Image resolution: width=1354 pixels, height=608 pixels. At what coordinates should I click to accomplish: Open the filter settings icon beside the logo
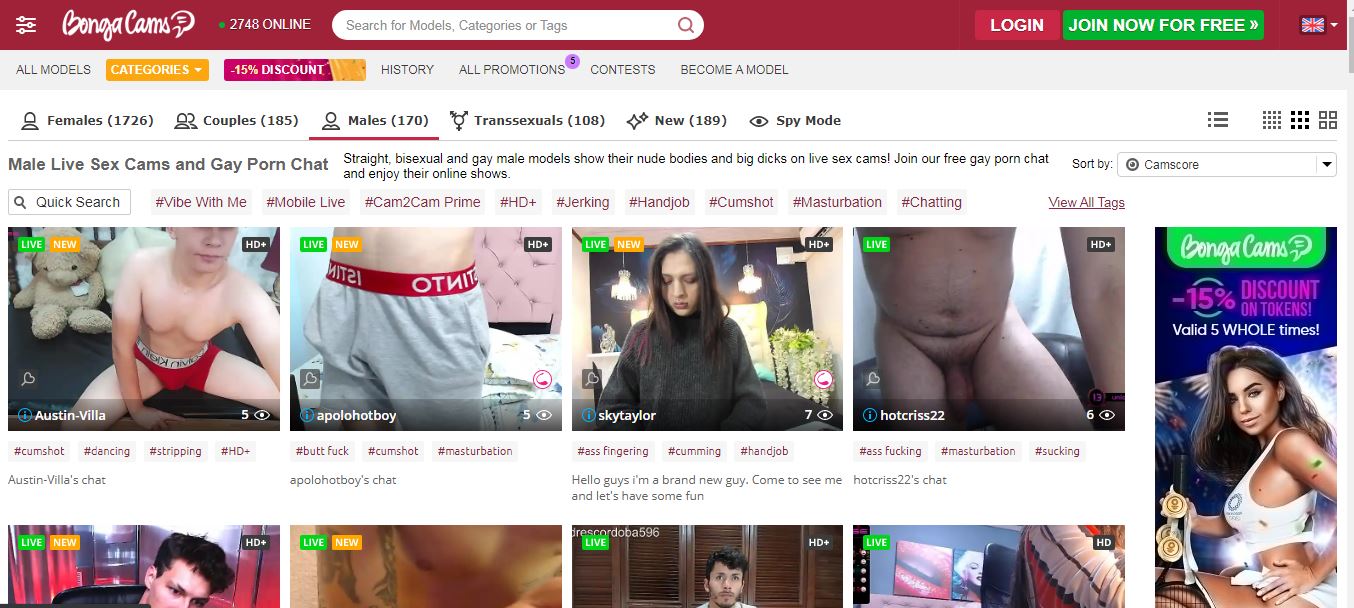click(x=26, y=25)
